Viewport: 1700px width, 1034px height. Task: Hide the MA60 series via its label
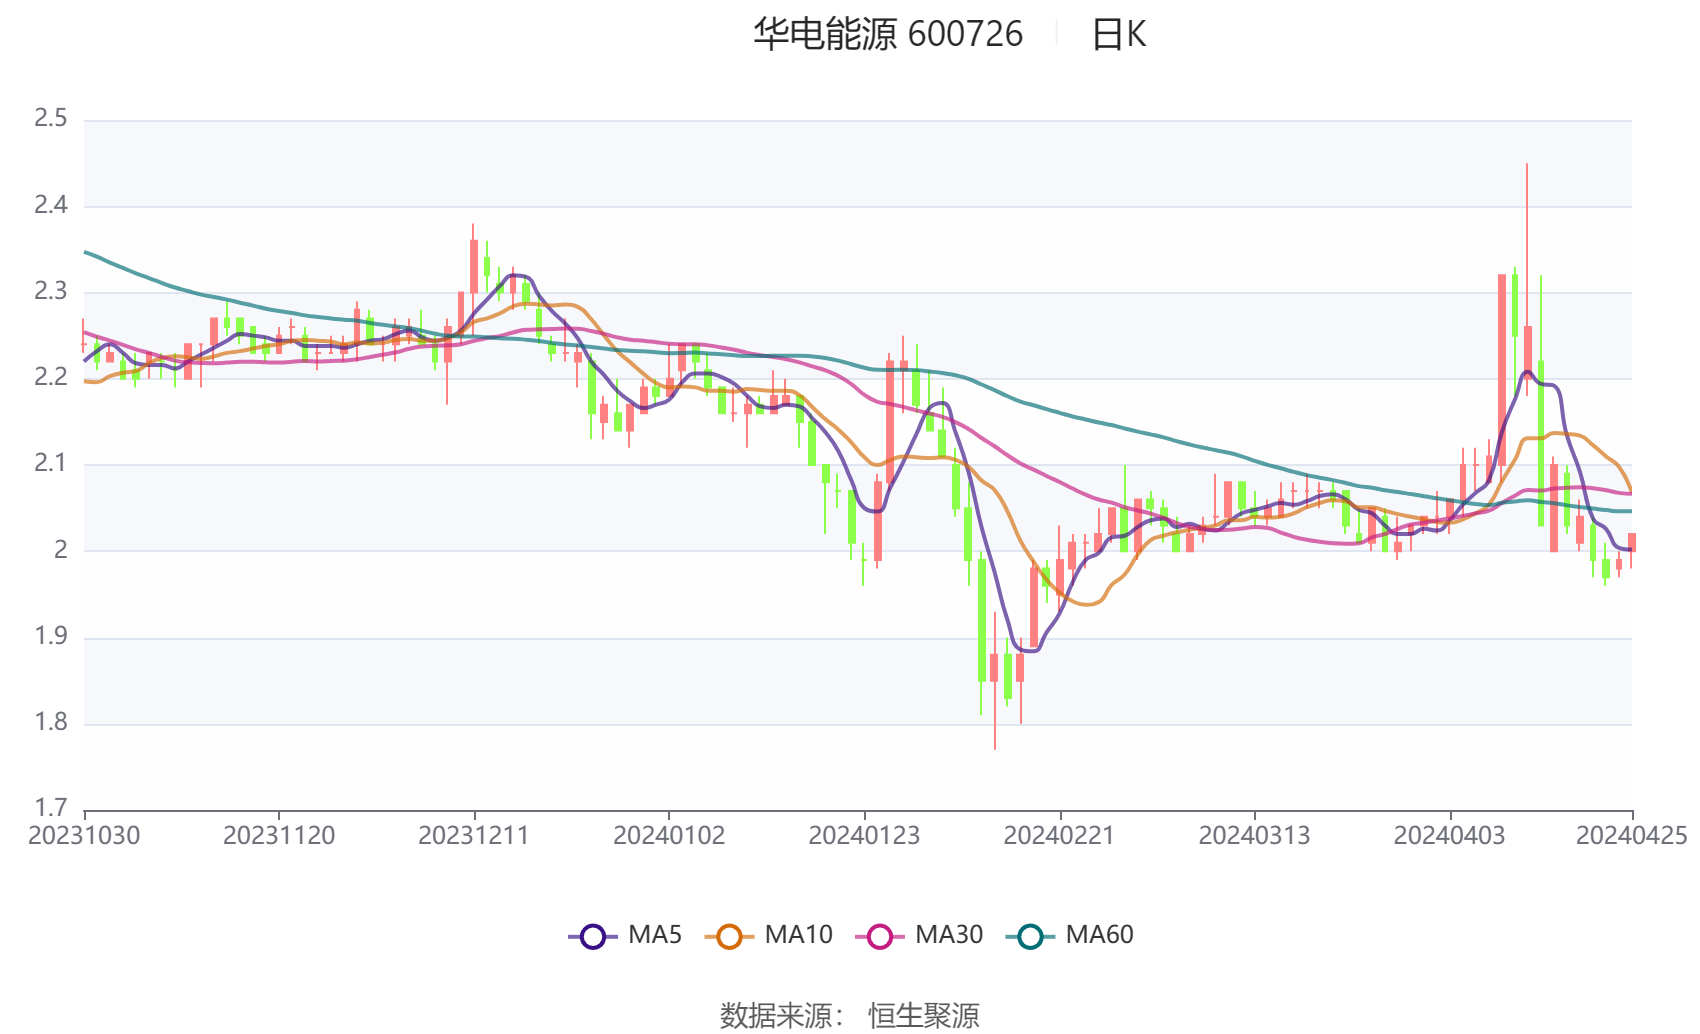(x=1099, y=935)
